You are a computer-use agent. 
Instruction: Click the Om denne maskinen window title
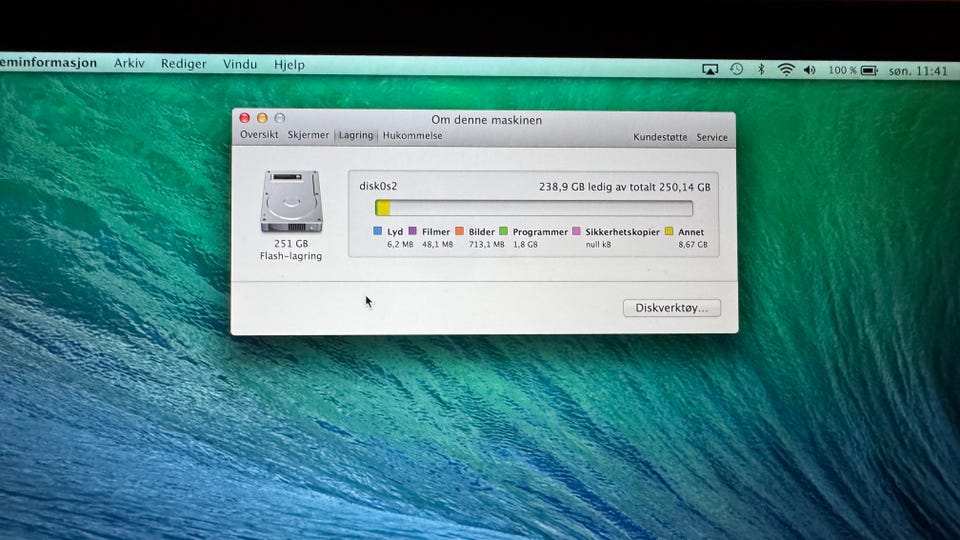coord(487,120)
